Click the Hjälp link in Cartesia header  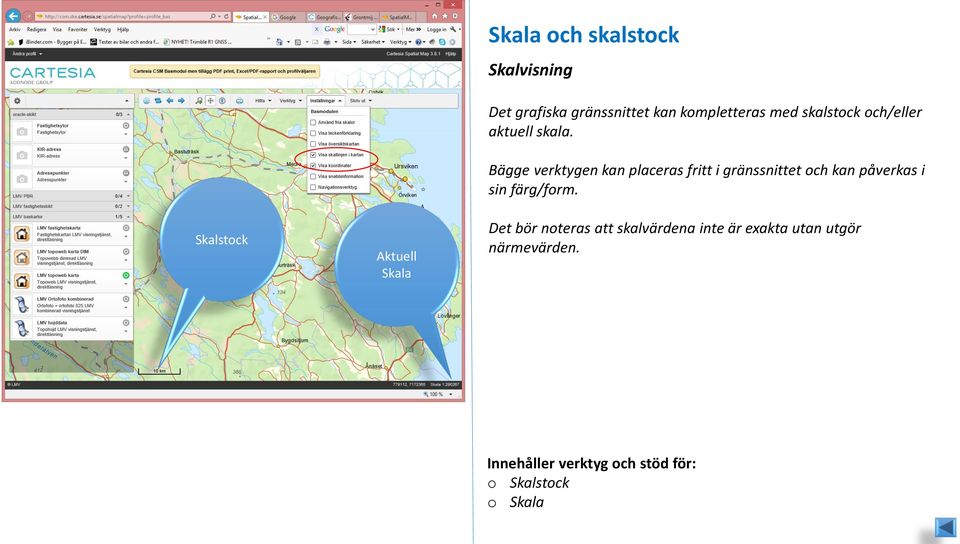pos(451,54)
